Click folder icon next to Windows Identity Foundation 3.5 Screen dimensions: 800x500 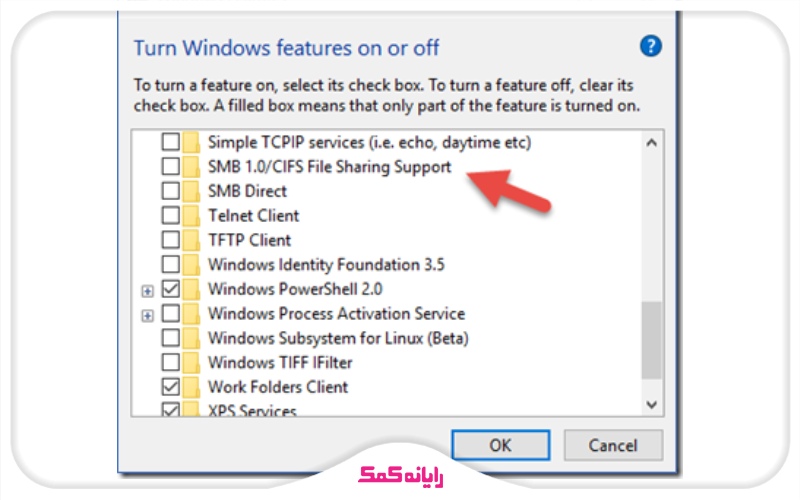coord(192,265)
